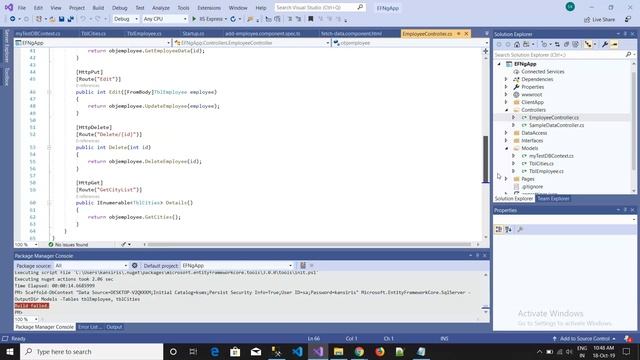640x360 pixels.
Task: Open the Build menu
Action: click(98, 8)
